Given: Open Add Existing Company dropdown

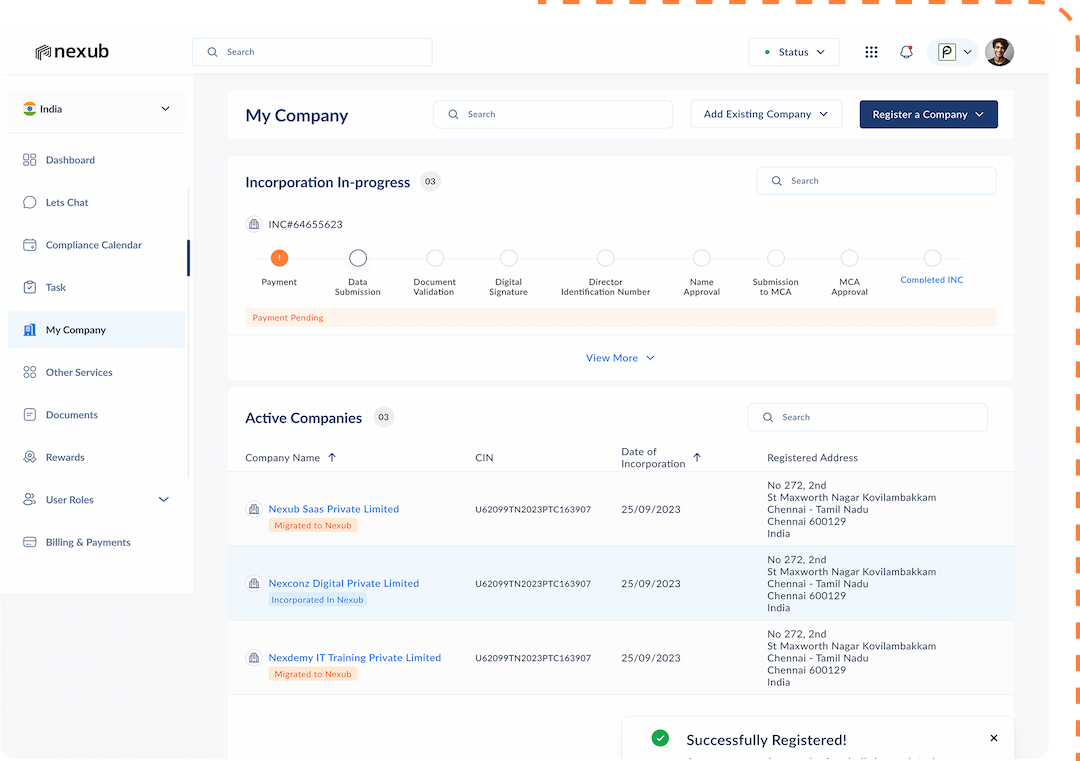Looking at the screenshot, I should pos(766,114).
